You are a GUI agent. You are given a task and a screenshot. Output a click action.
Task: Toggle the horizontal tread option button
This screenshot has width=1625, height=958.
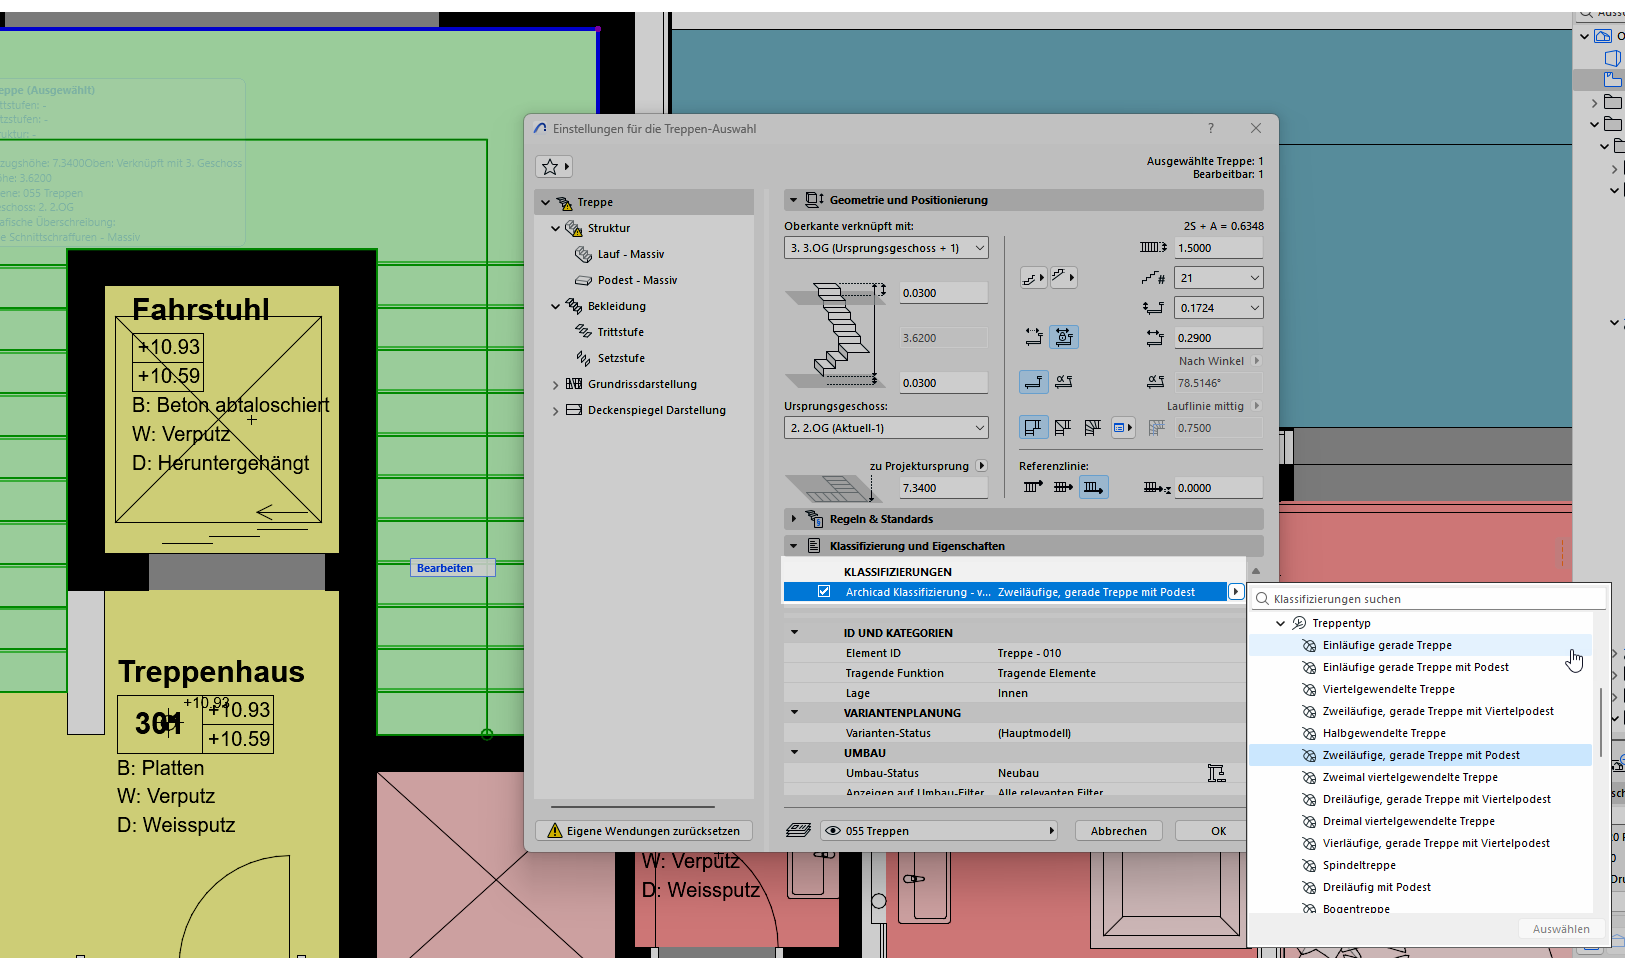click(x=1033, y=382)
